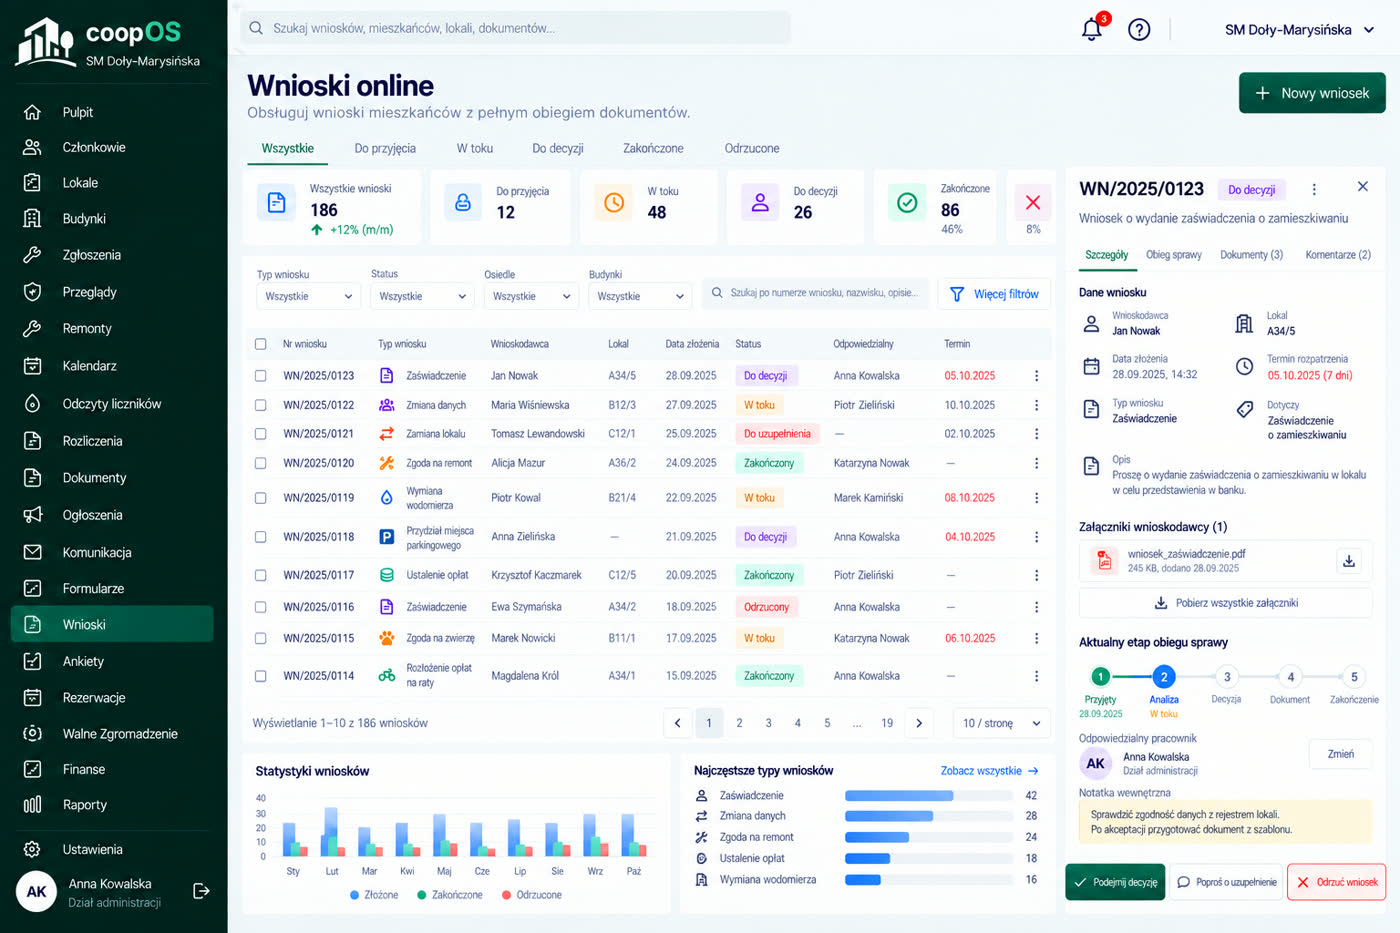Viewport: 1400px width, 933px height.
Task: Check the box for WN/2025/0116
Action: tap(261, 607)
